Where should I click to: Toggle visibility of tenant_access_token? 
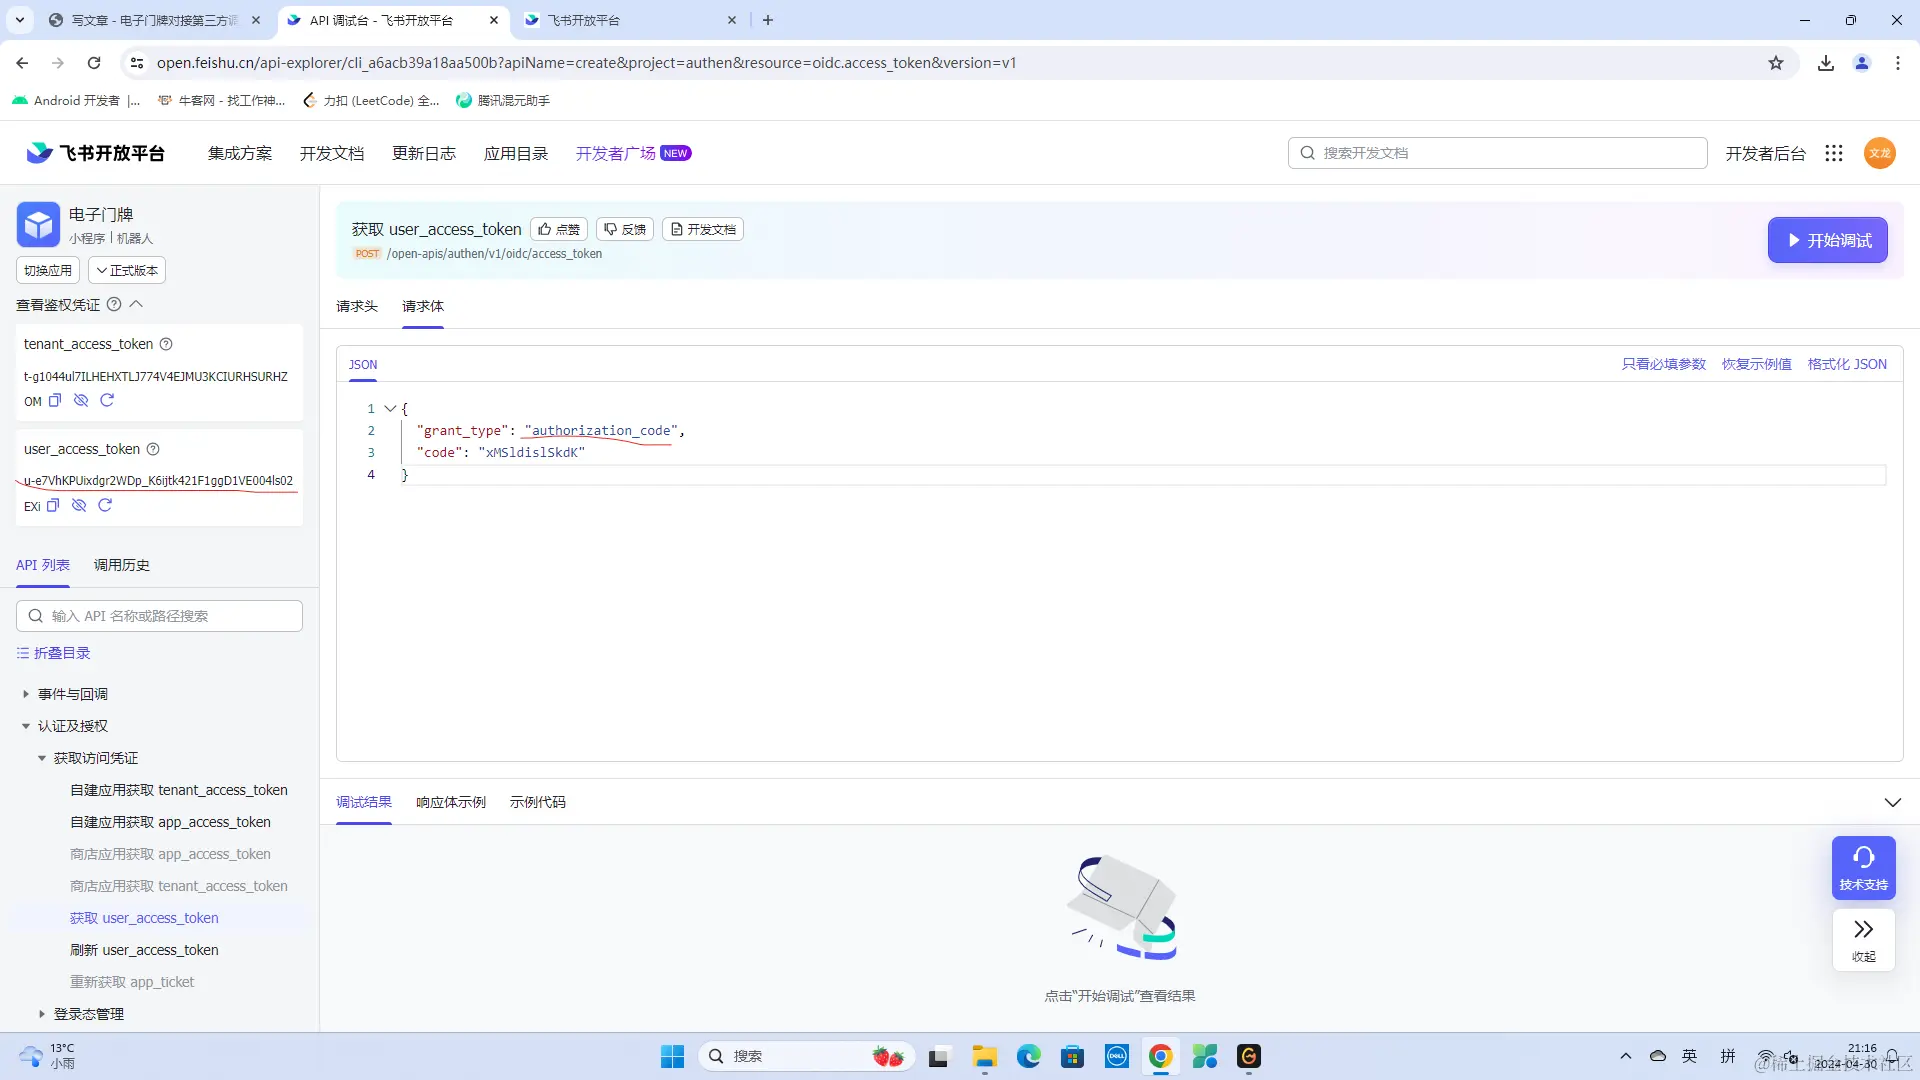(x=81, y=400)
